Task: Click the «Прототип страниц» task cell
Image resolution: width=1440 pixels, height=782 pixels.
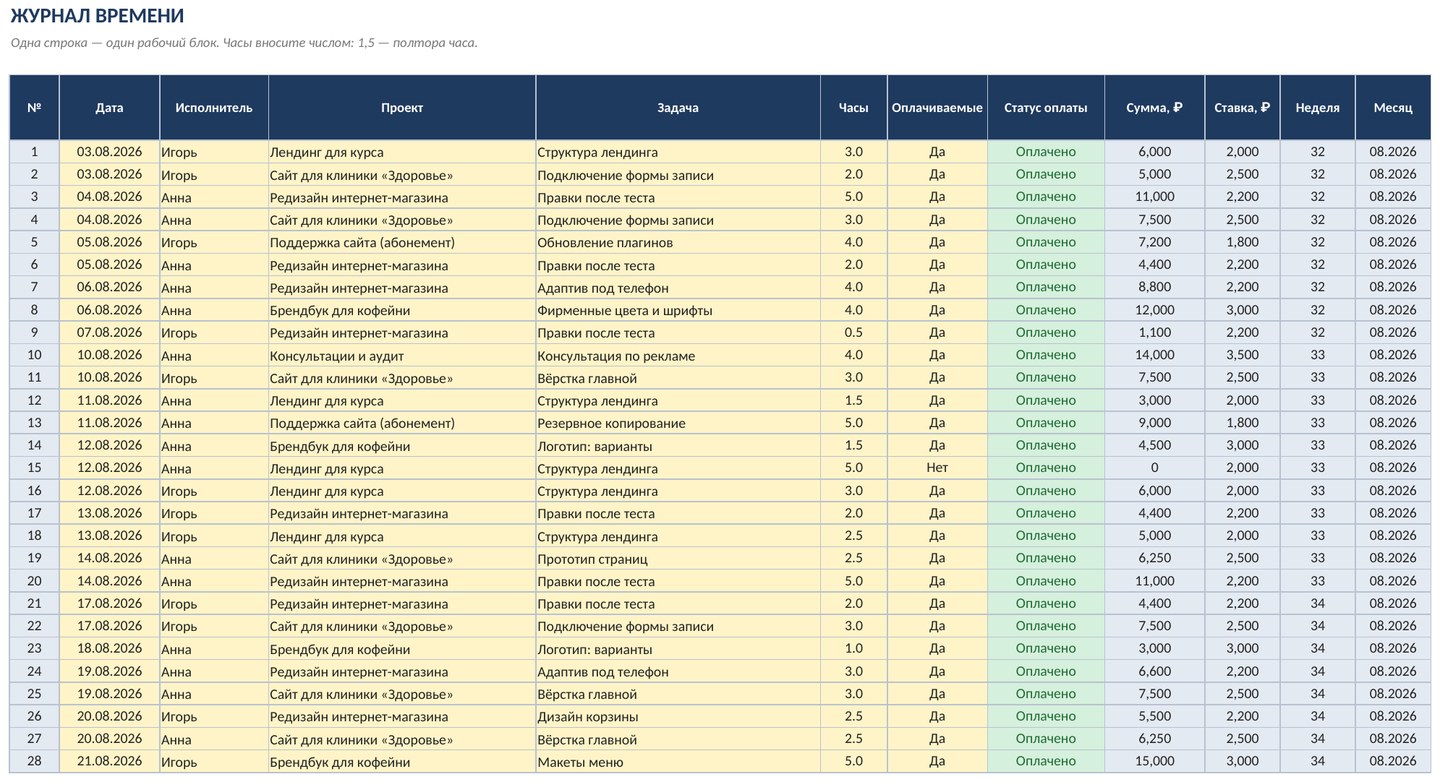Action: click(x=678, y=558)
